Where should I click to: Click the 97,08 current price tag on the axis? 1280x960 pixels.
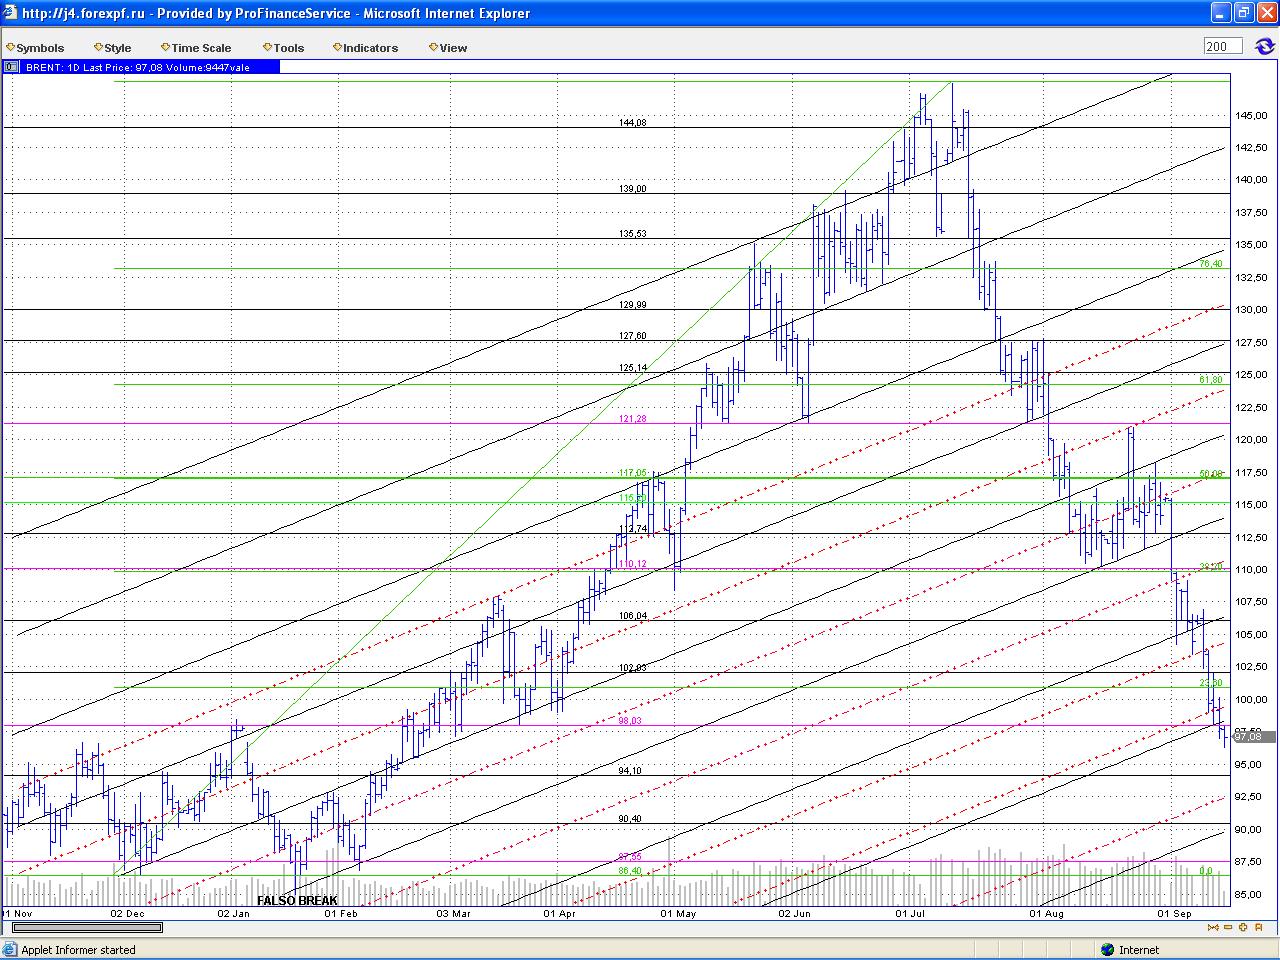click(1248, 736)
